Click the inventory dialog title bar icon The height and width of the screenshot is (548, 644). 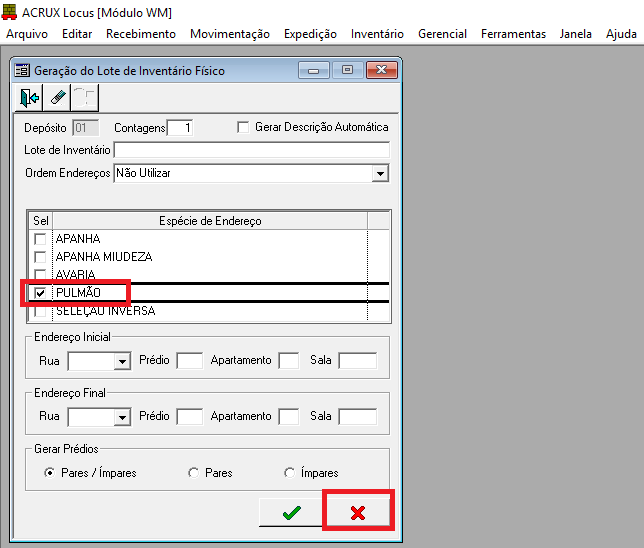pyautogui.click(x=22, y=71)
